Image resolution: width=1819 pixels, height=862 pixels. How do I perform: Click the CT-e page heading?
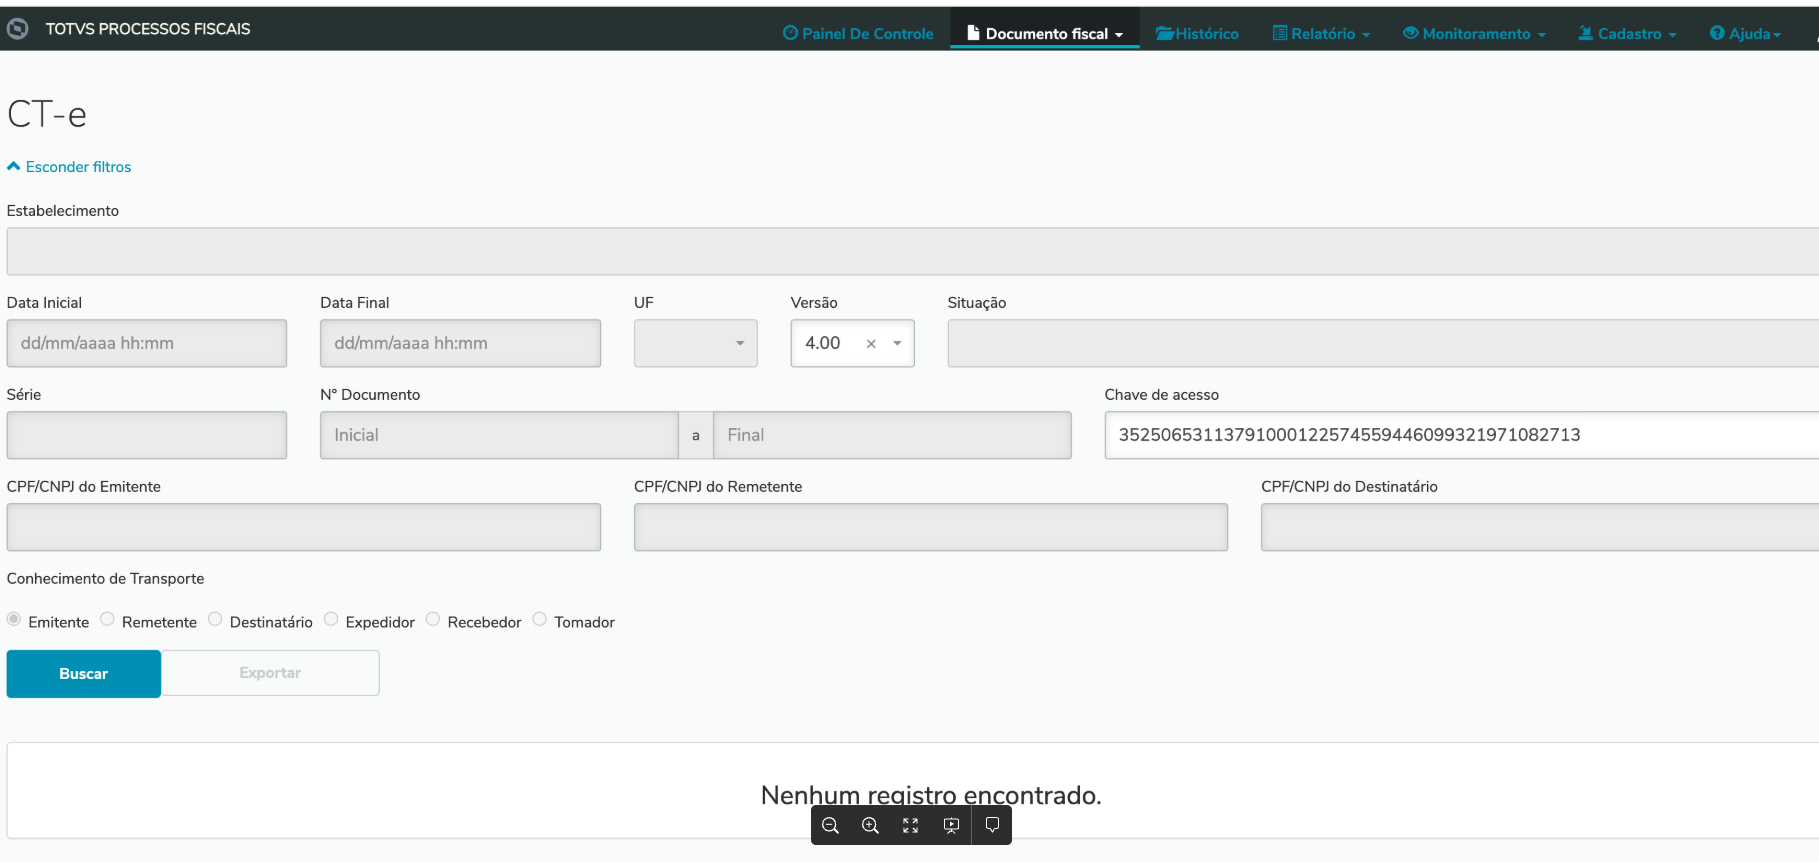pyautogui.click(x=47, y=114)
